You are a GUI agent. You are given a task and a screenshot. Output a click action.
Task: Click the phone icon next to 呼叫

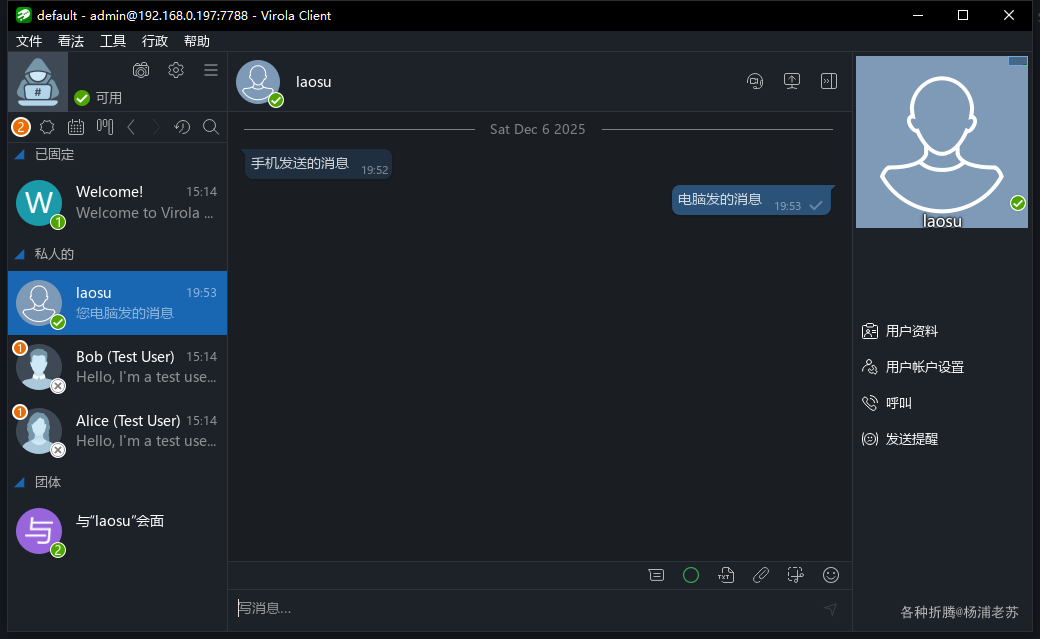(x=870, y=403)
